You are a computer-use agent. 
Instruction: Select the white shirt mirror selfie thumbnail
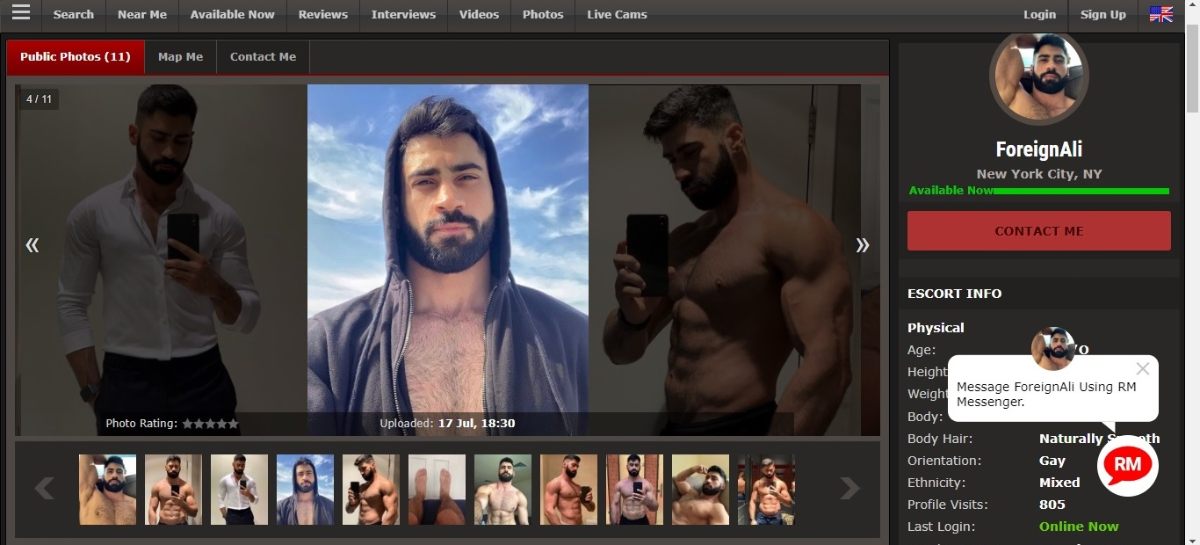(x=239, y=490)
